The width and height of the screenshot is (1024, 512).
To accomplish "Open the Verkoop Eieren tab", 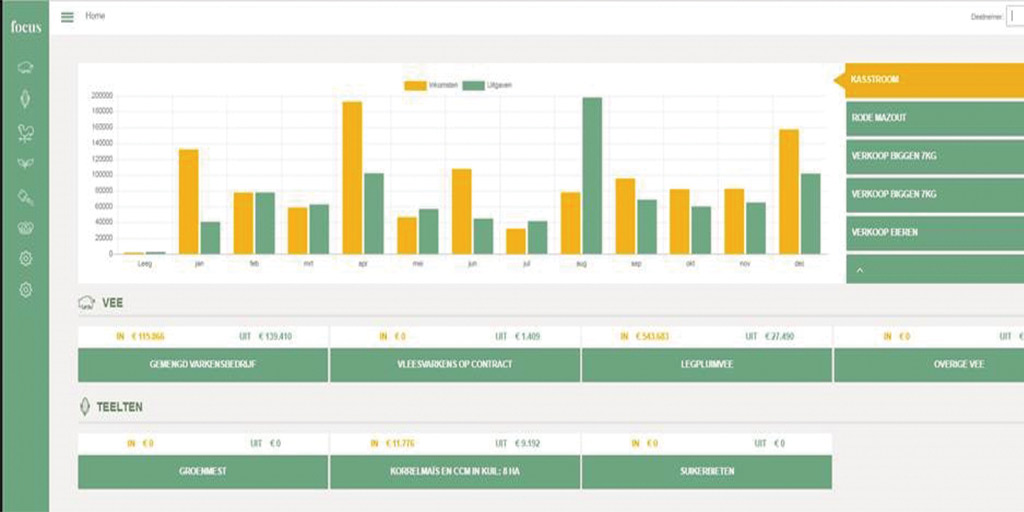I will click(935, 232).
